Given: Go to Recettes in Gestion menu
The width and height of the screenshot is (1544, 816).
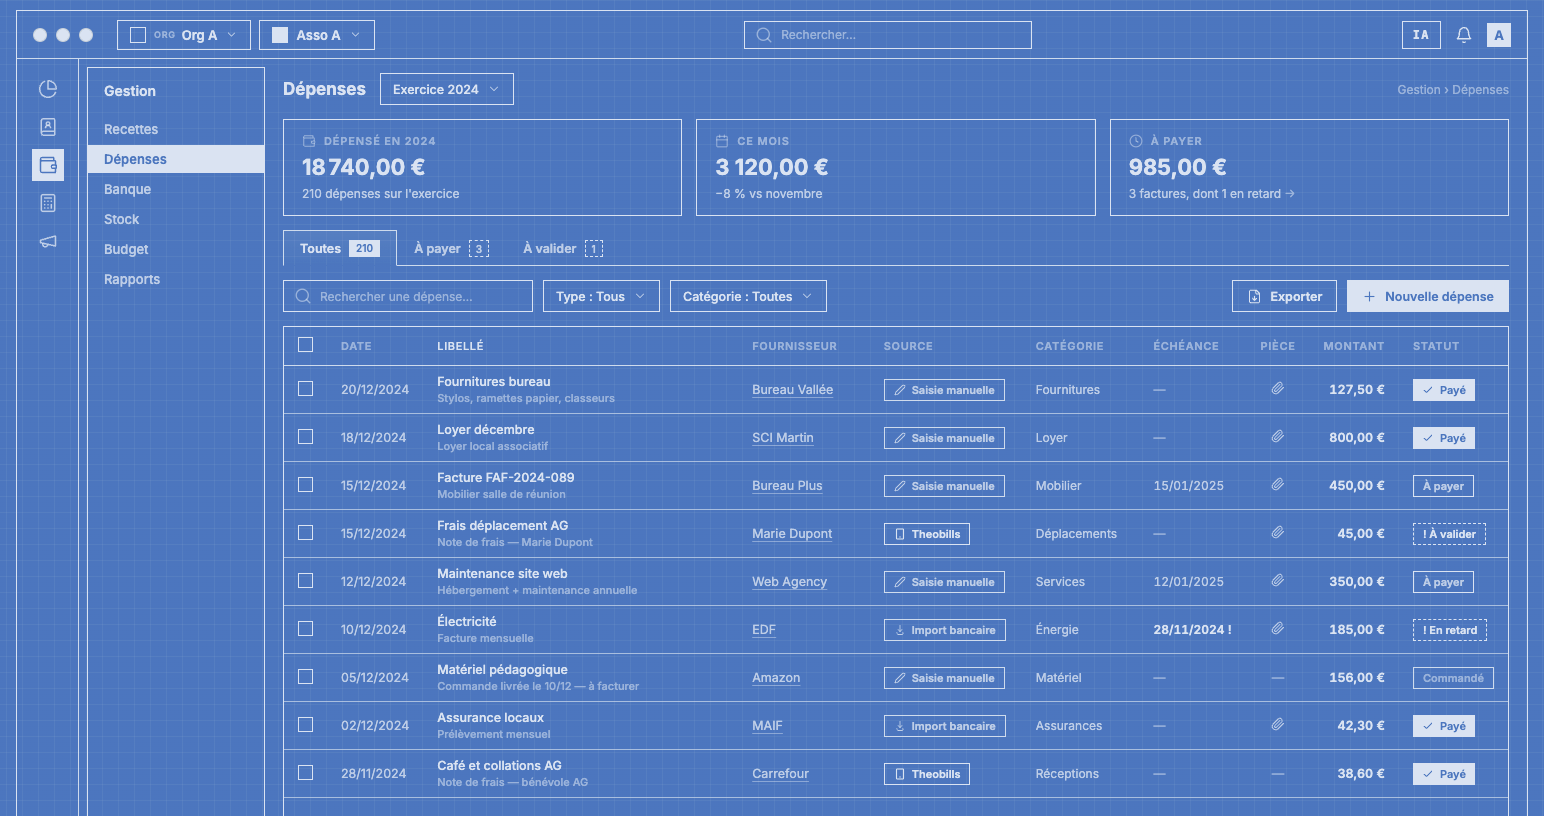Looking at the screenshot, I should (176, 129).
